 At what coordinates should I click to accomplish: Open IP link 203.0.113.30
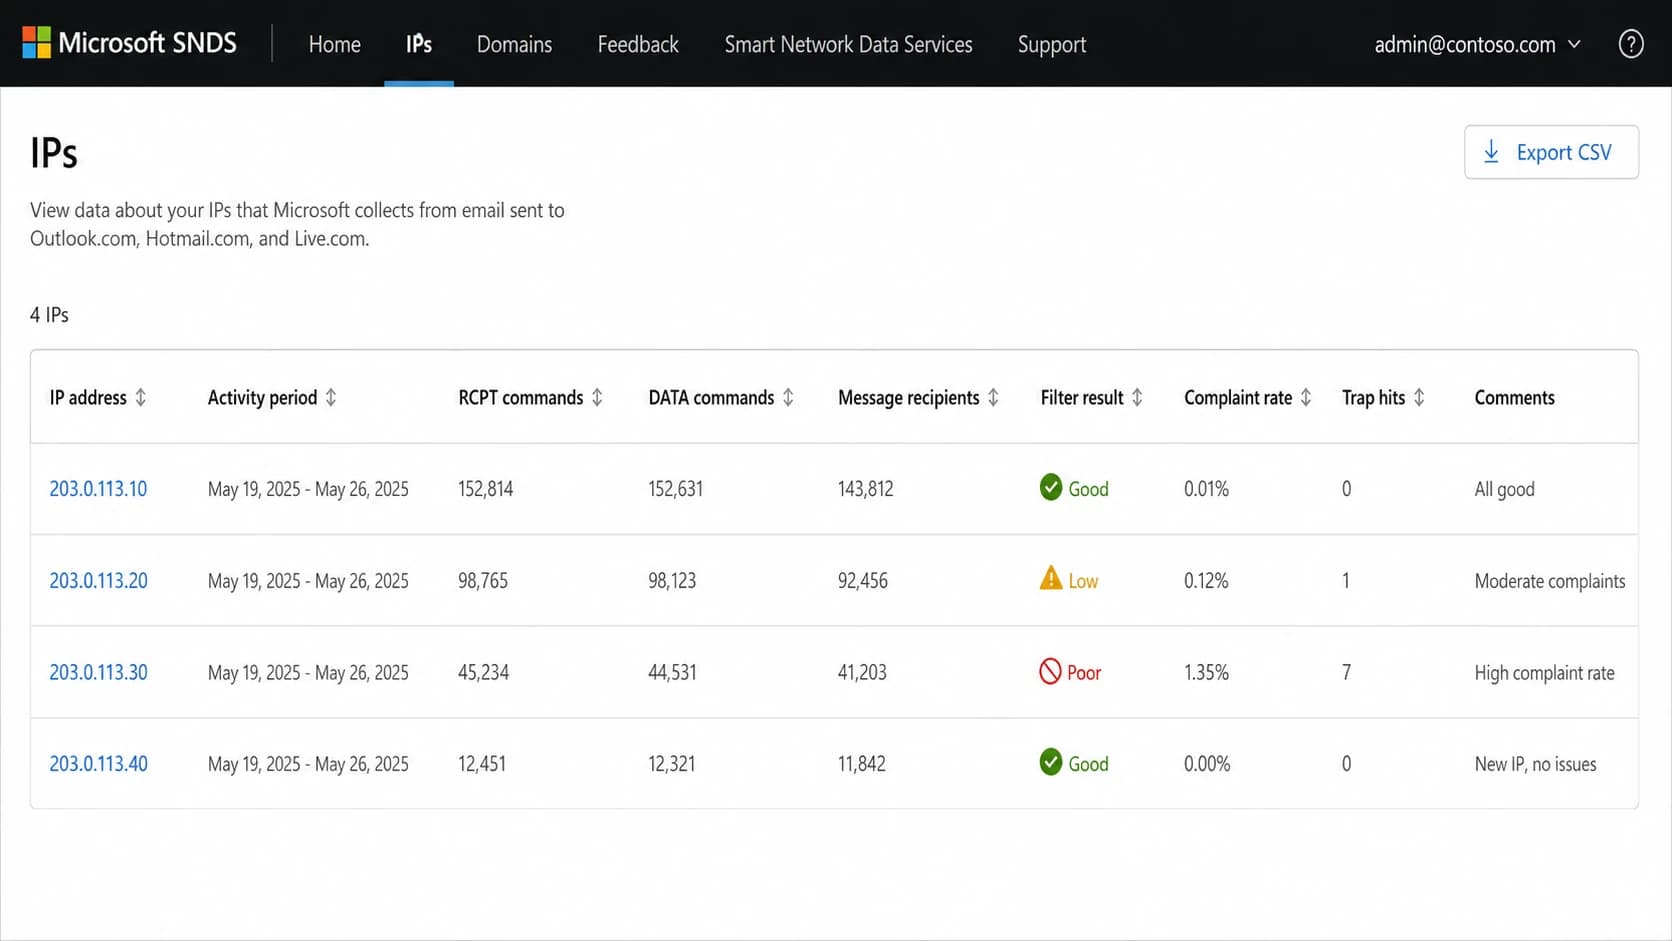click(98, 673)
